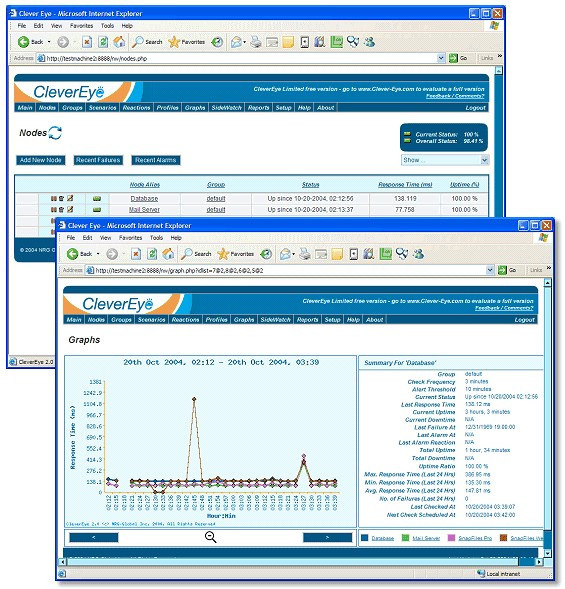This screenshot has height=589, width=565.
Task: Expand Back history arrow in rear Nodes window
Action: click(49, 42)
